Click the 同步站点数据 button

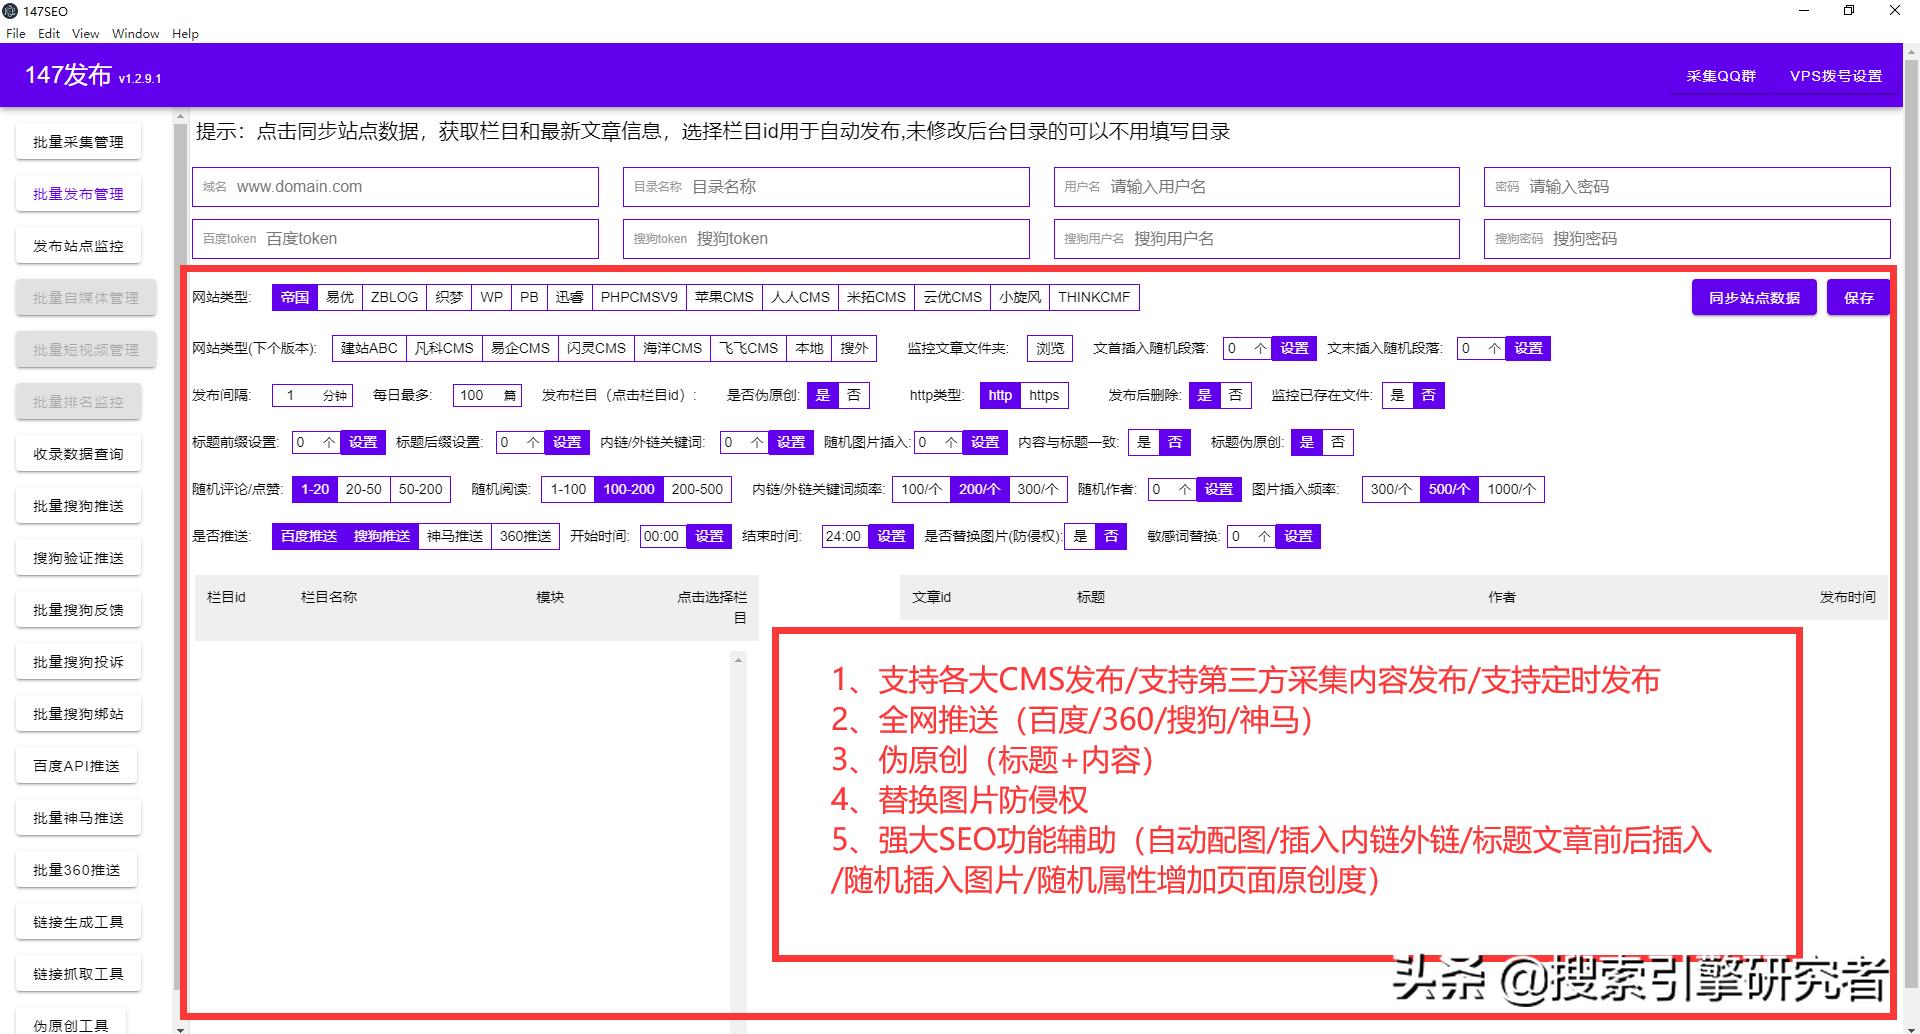(x=1753, y=297)
